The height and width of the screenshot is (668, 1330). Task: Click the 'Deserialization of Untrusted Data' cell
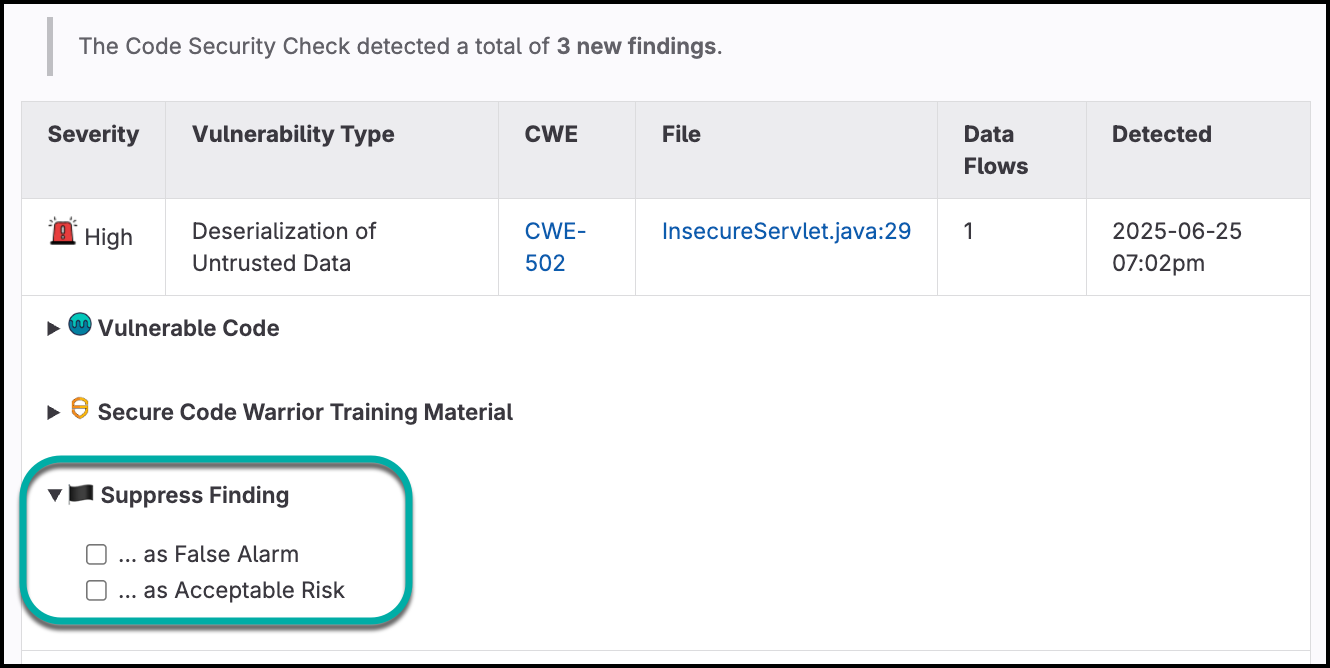point(284,247)
